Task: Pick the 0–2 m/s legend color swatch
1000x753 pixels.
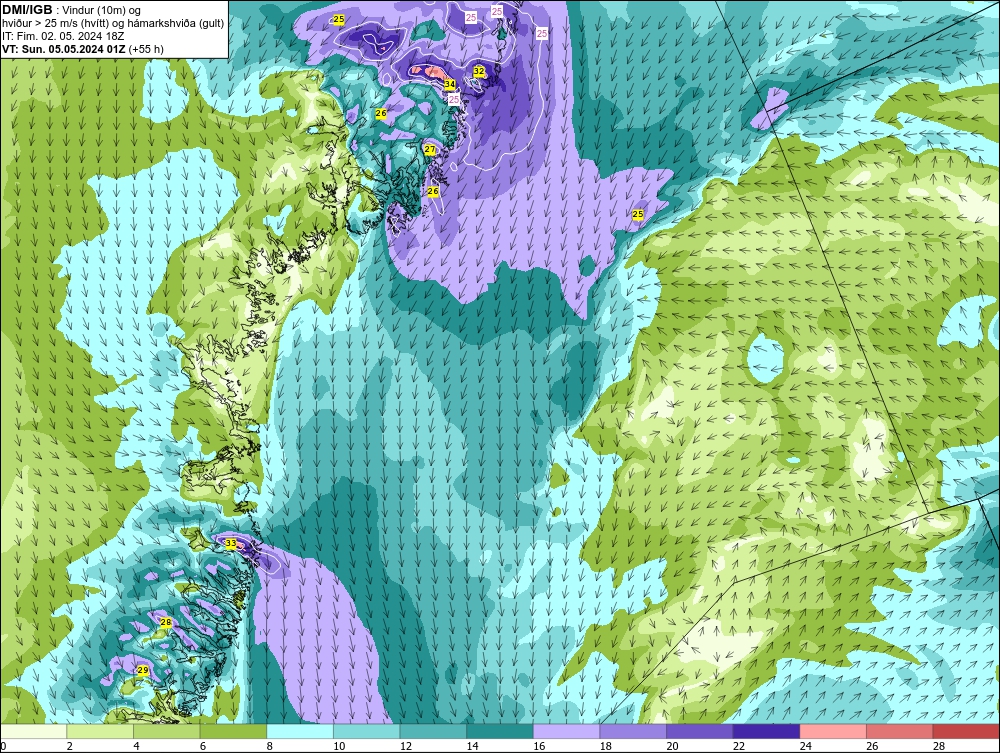Action: pos(33,731)
